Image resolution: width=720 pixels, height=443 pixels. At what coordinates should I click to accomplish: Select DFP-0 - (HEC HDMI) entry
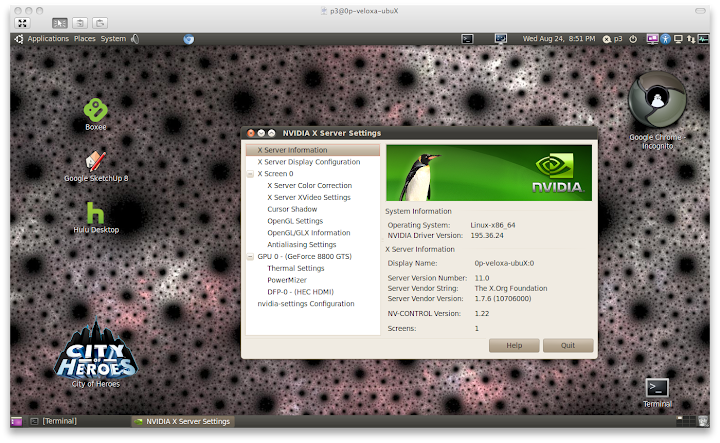300,292
